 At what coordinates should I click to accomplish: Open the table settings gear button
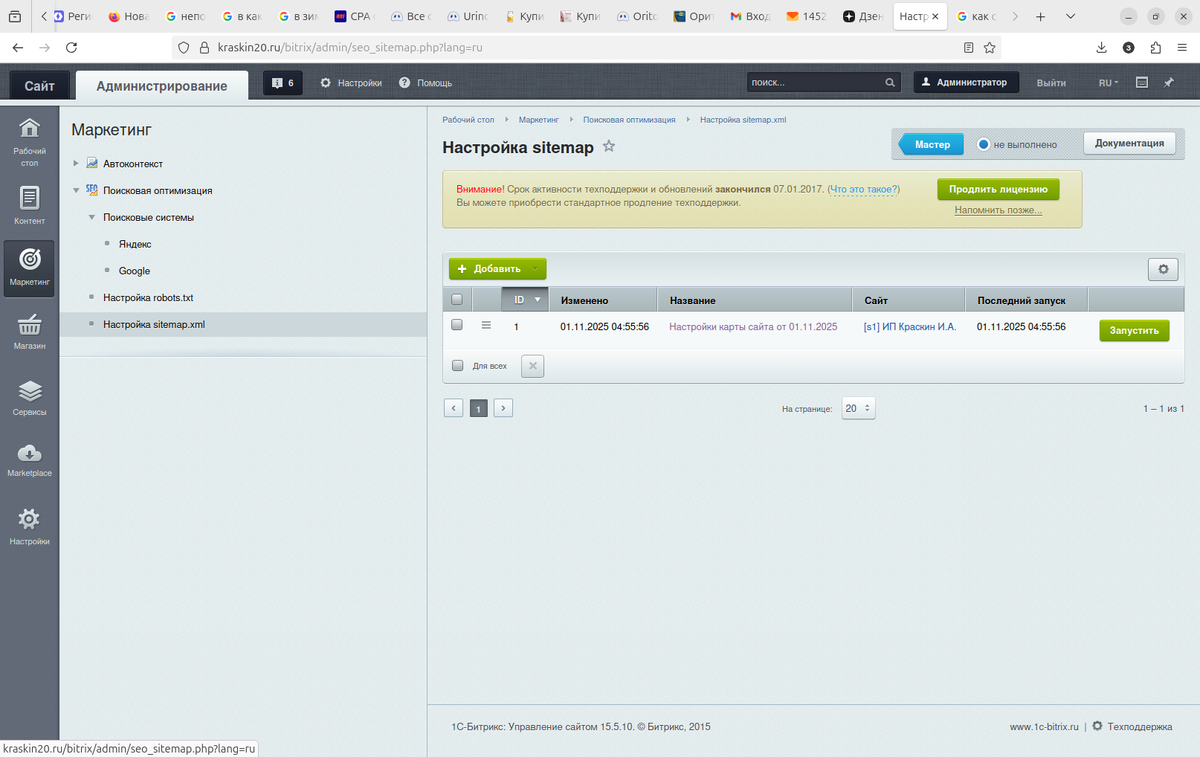(x=1163, y=269)
